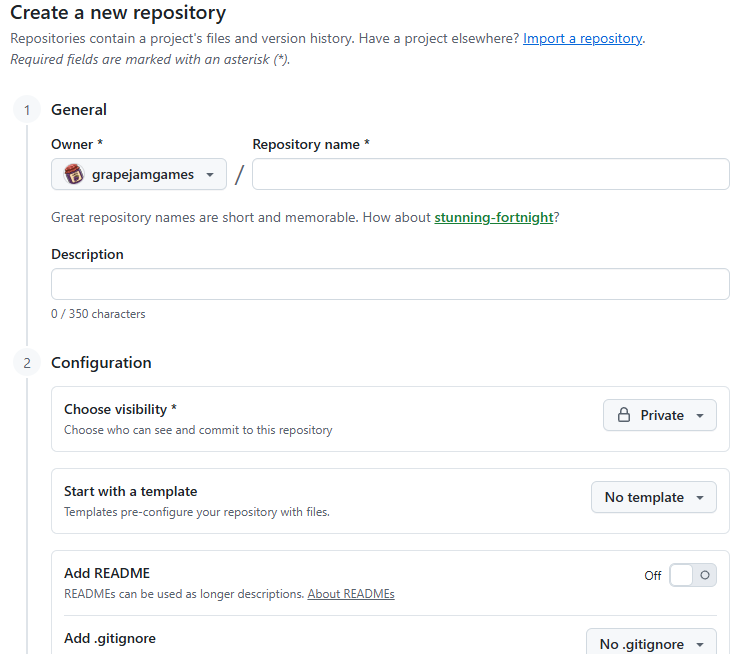The height and width of the screenshot is (654, 736).
Task: Turn on the Add README toggle switch
Action: coord(693,575)
